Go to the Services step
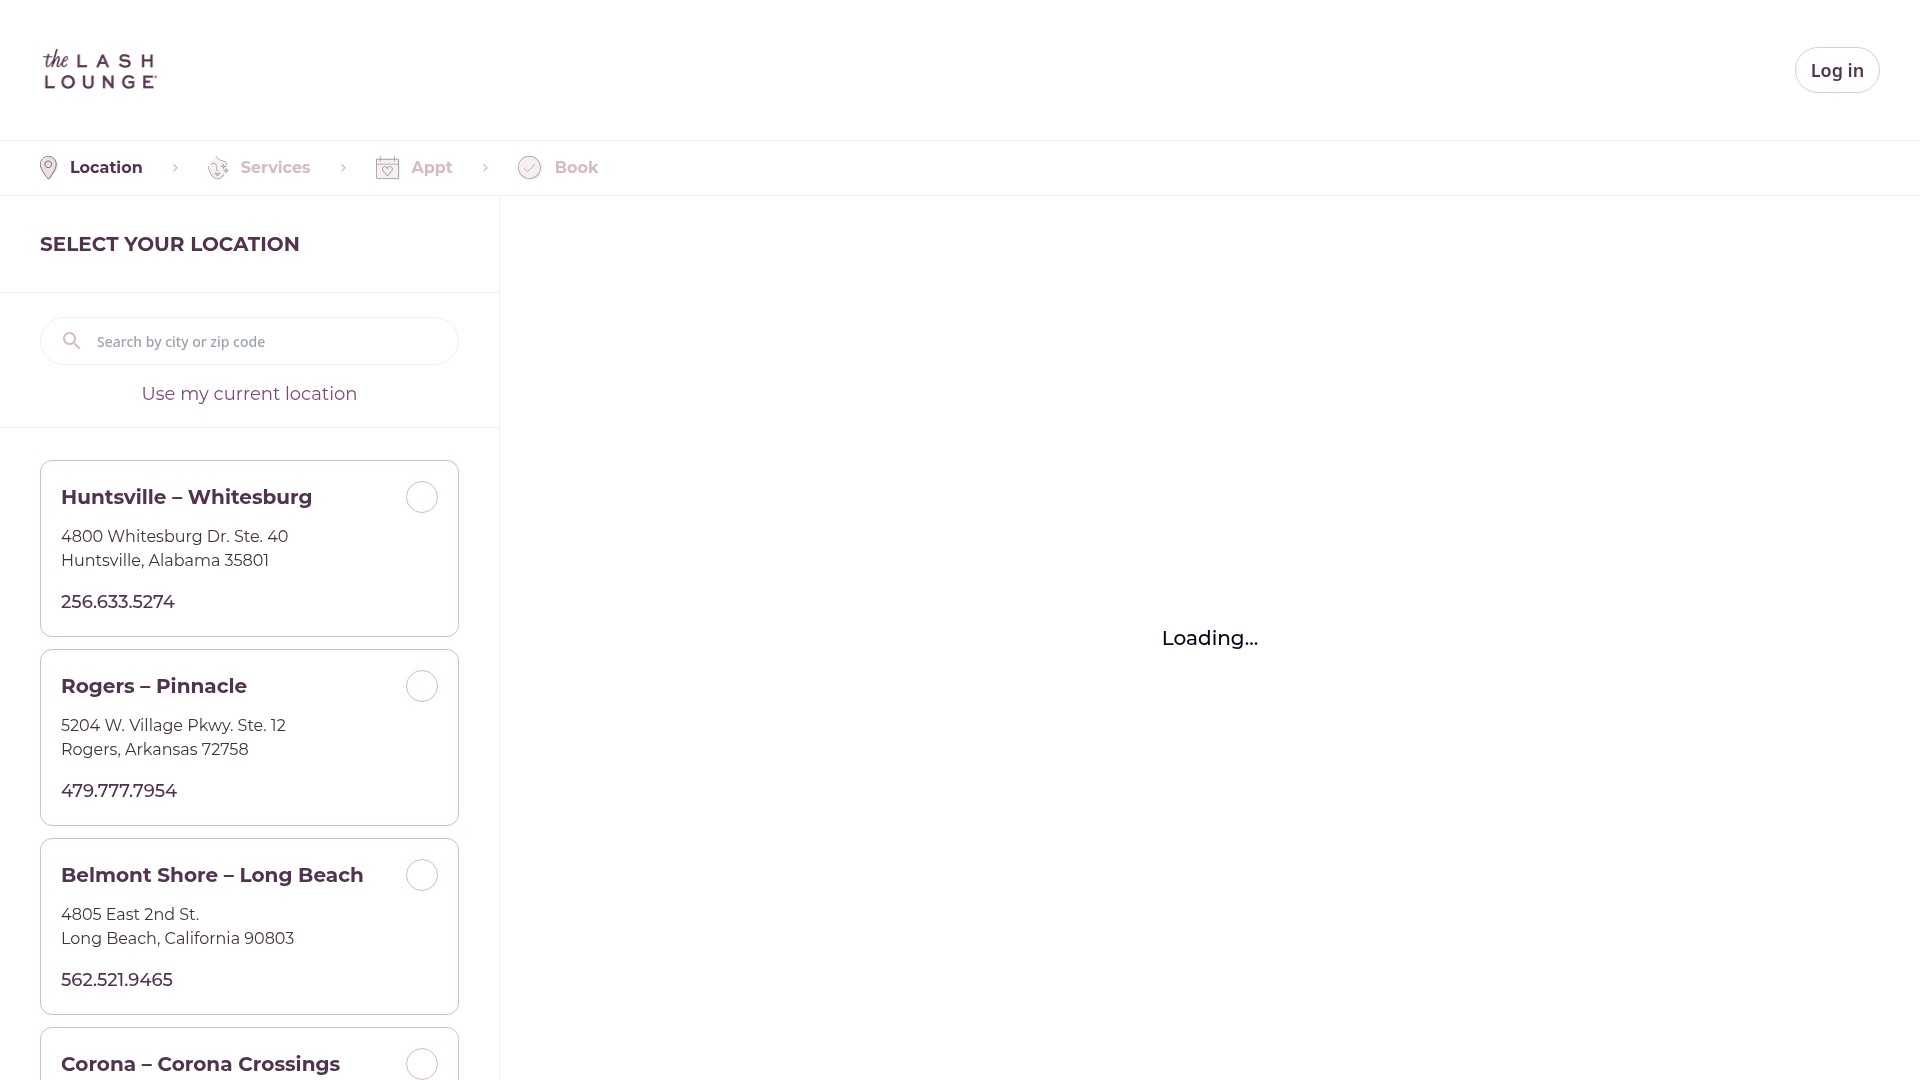This screenshot has width=1920, height=1080. click(259, 168)
